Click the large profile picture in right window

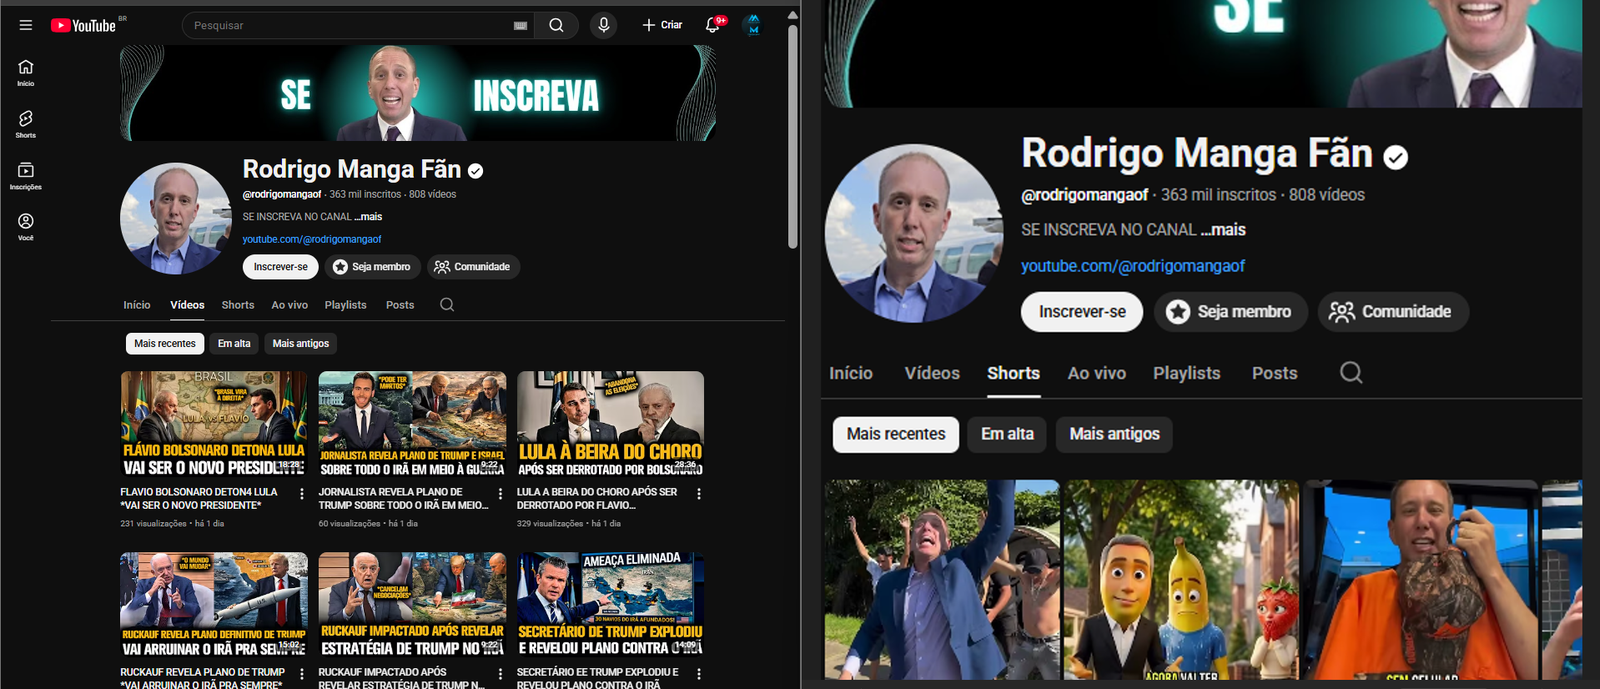(x=914, y=233)
